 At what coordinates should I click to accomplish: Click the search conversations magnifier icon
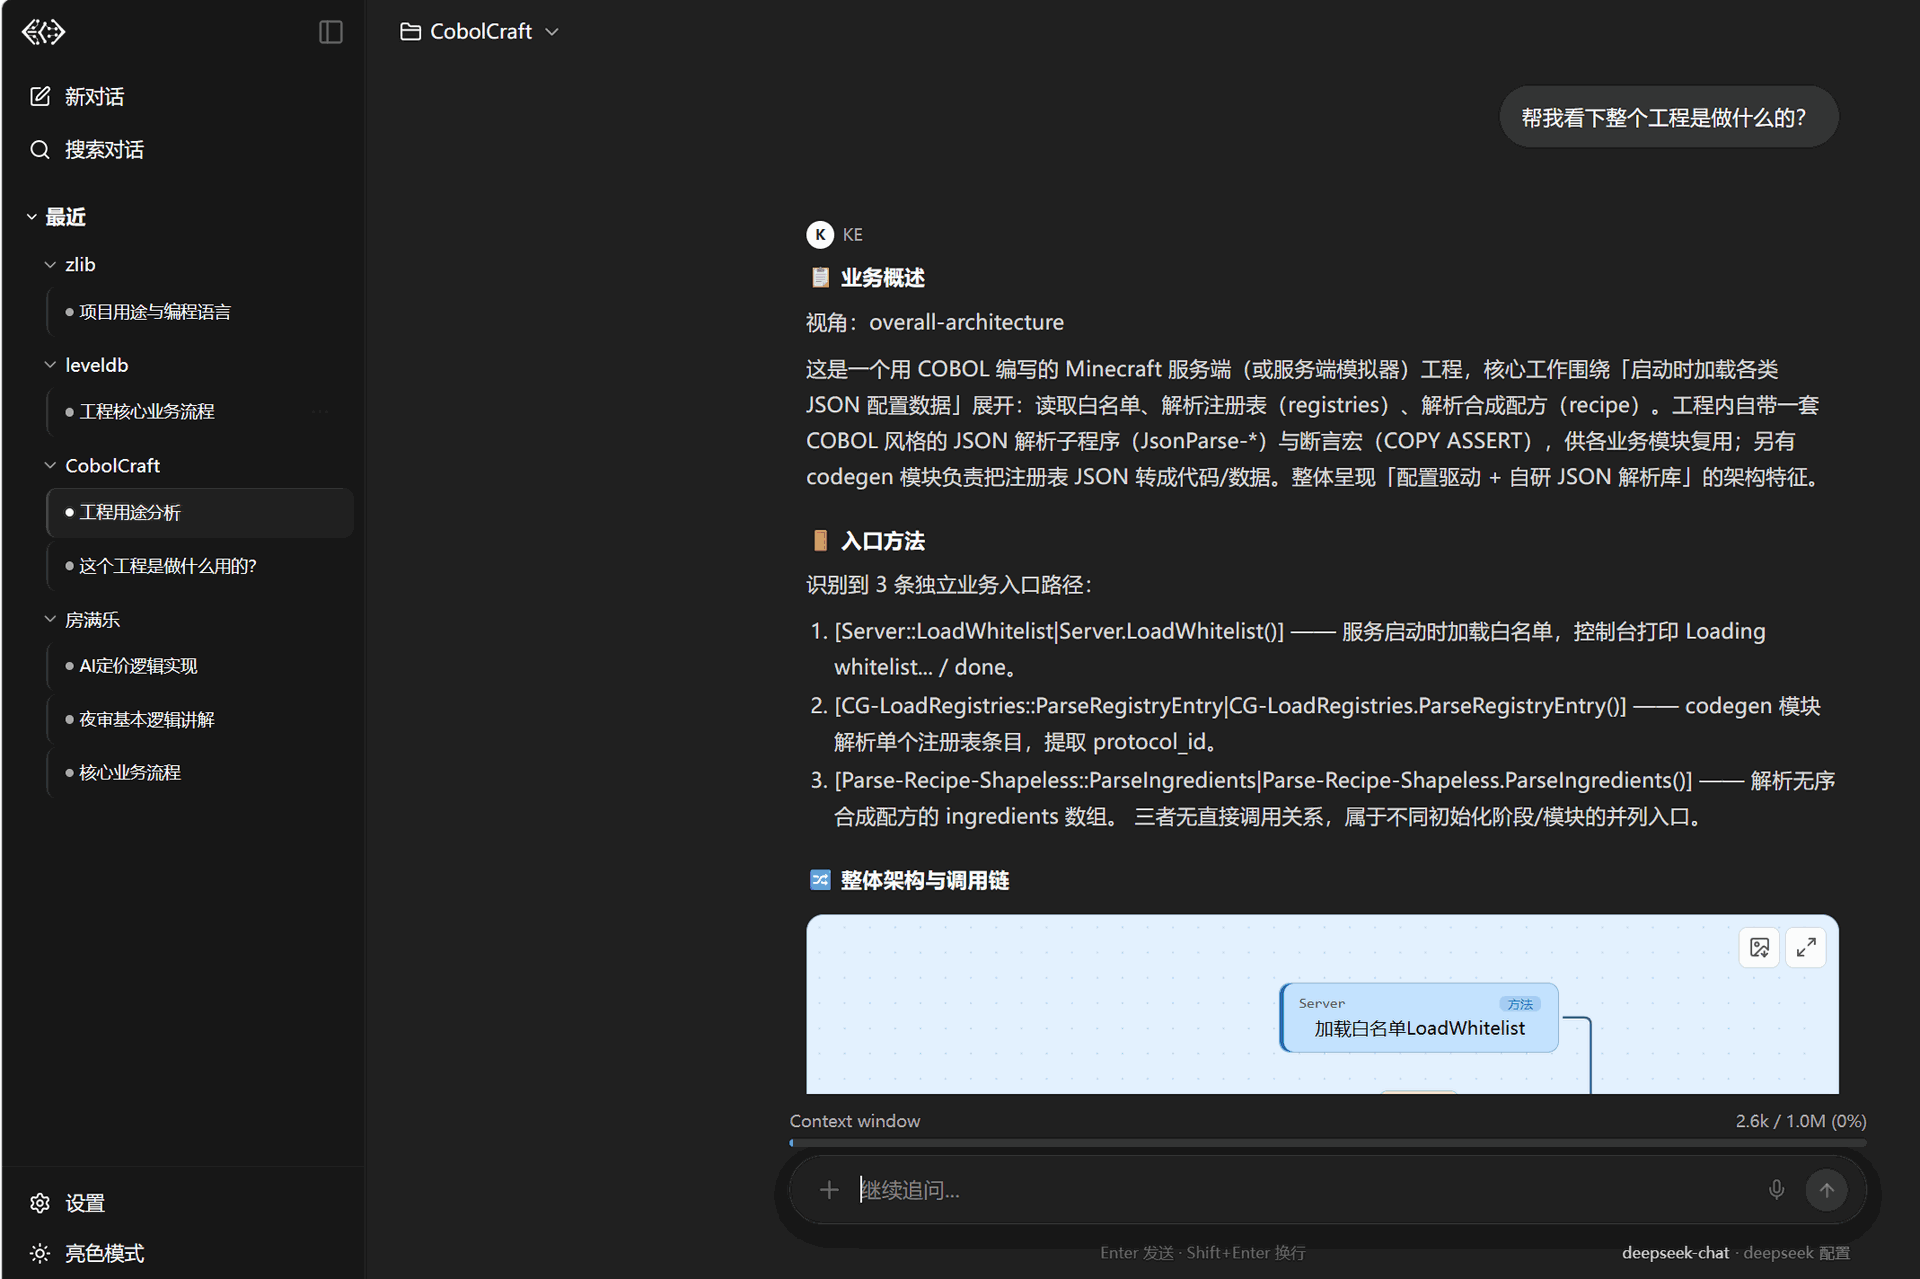(x=40, y=150)
